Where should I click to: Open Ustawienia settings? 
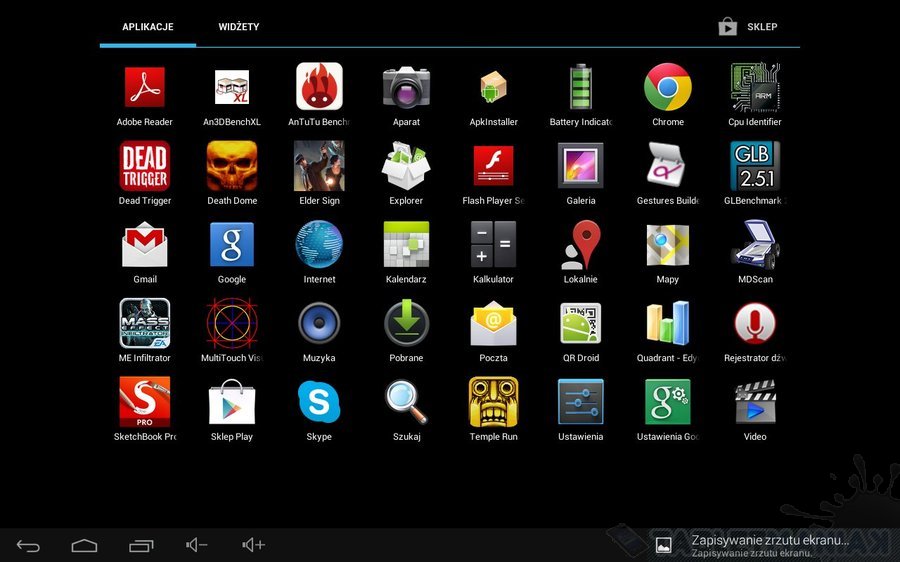coord(581,402)
